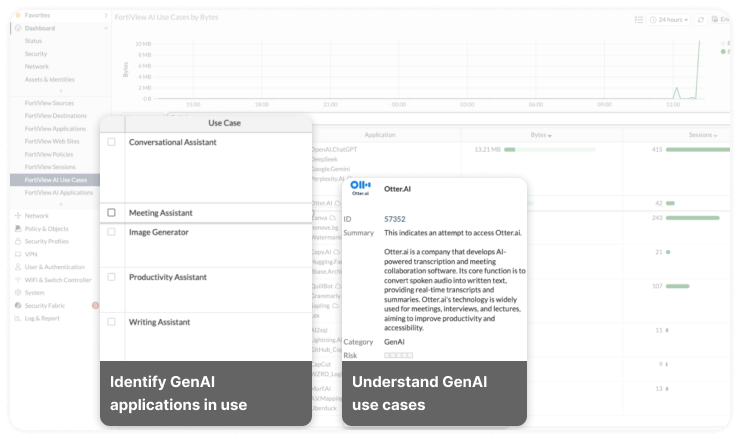The height and width of the screenshot is (440, 740).
Task: Click the Security Profiles lock icon
Action: click(x=18, y=241)
